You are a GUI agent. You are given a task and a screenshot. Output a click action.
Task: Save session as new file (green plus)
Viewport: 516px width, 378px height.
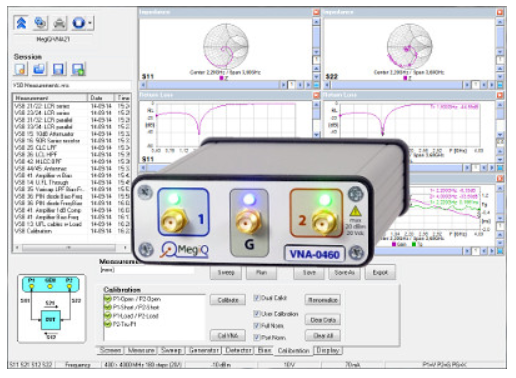tap(78, 69)
